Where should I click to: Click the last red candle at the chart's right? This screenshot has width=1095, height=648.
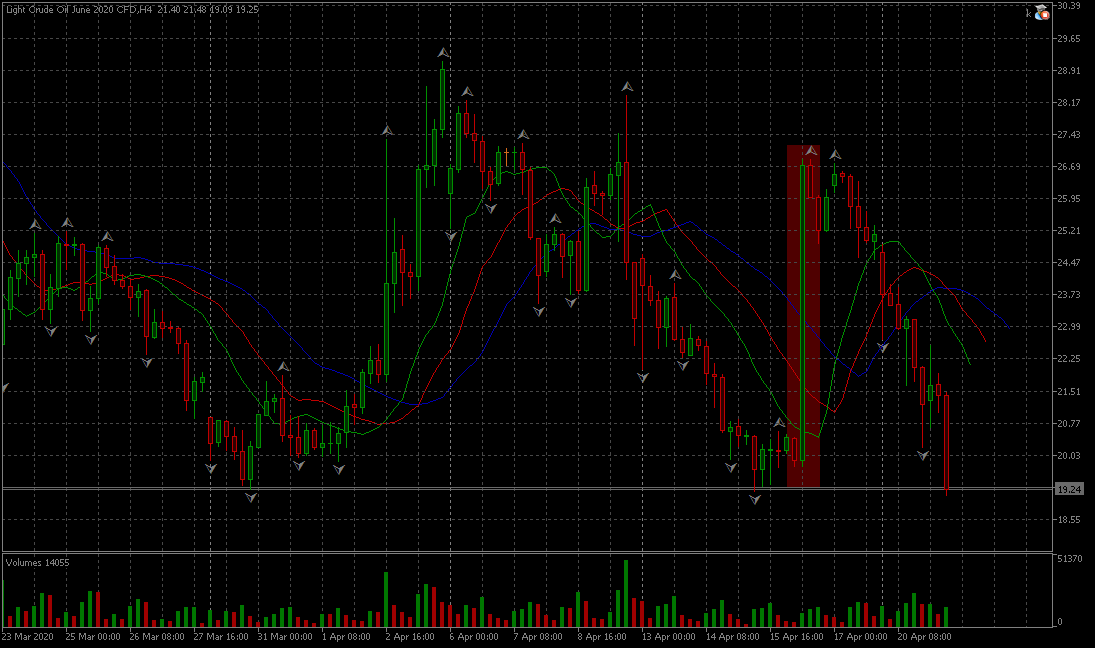946,440
